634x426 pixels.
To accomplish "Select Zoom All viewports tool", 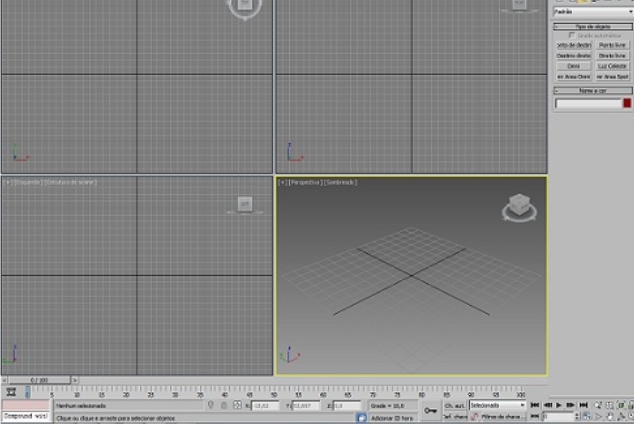I will [610, 405].
